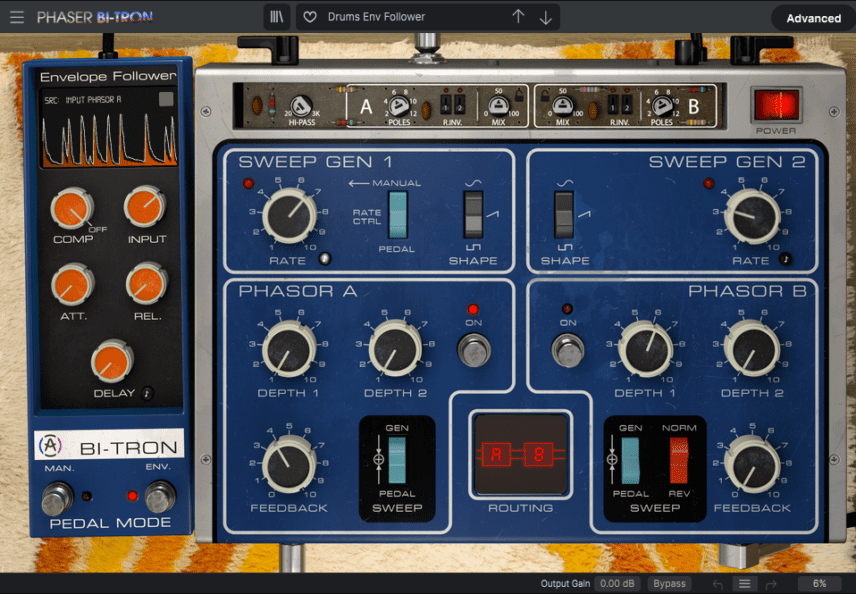
Task: Click the Phasor A FEEDBACK knob
Action: (289, 464)
